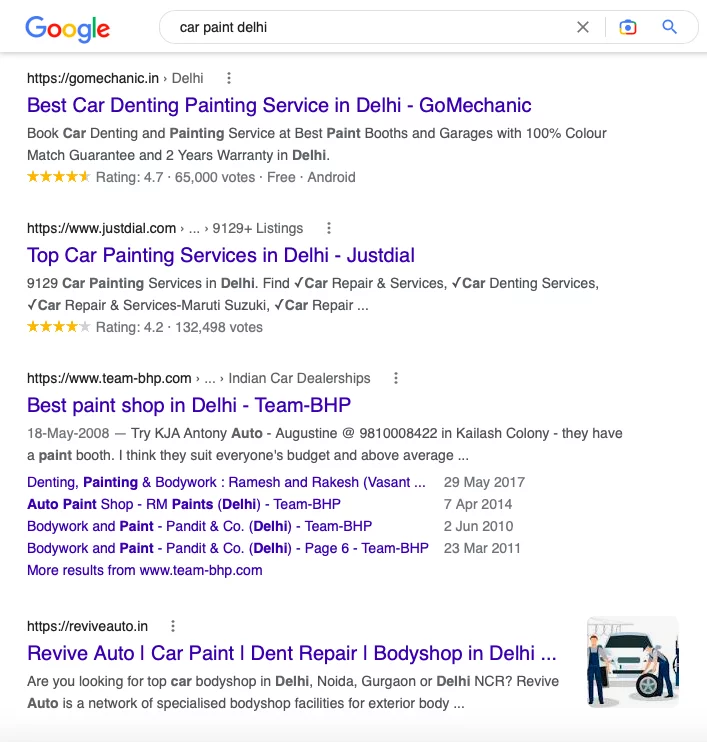
Task: Clear the search query with X
Action: coord(583,27)
